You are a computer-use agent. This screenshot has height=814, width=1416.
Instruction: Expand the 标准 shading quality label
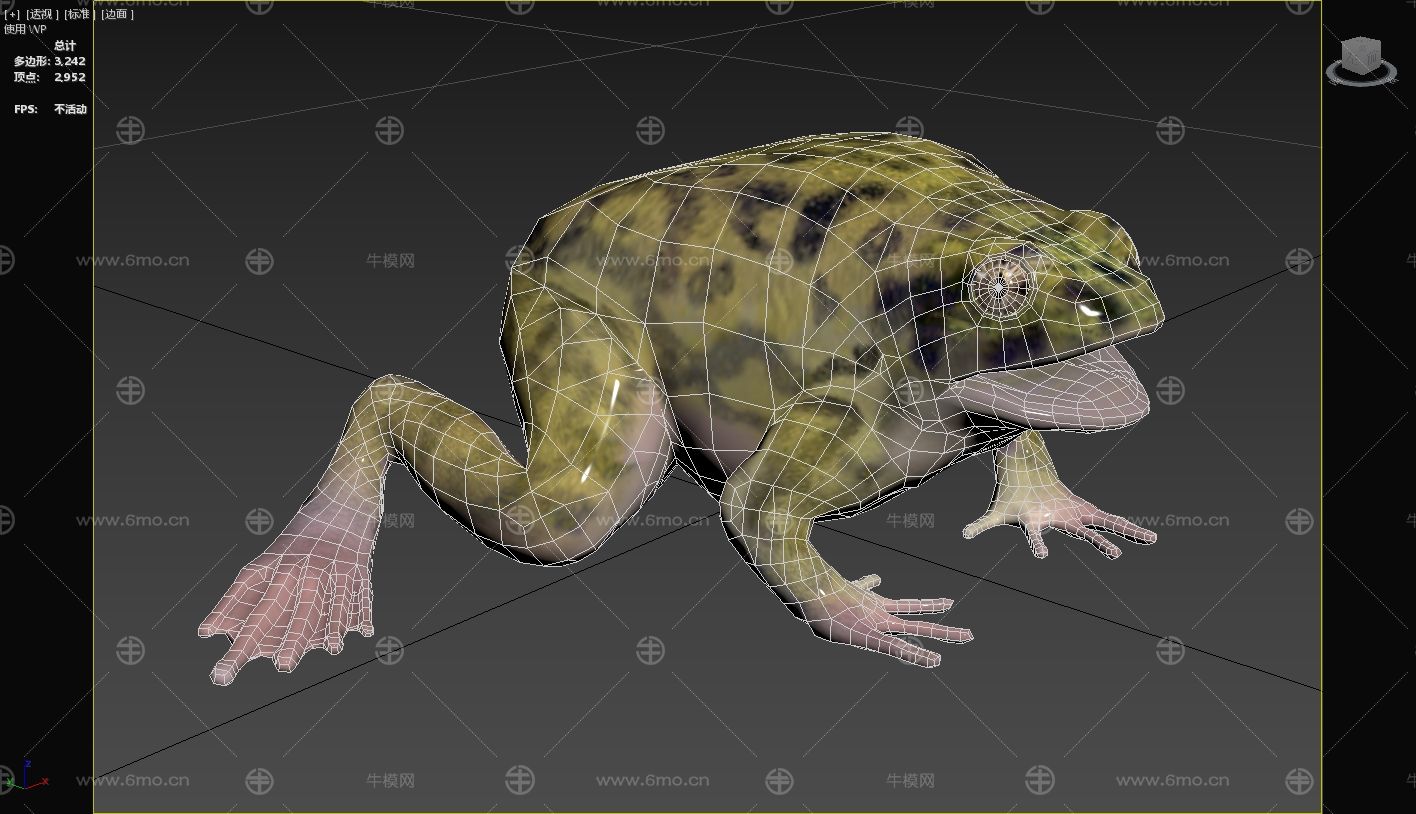click(78, 14)
